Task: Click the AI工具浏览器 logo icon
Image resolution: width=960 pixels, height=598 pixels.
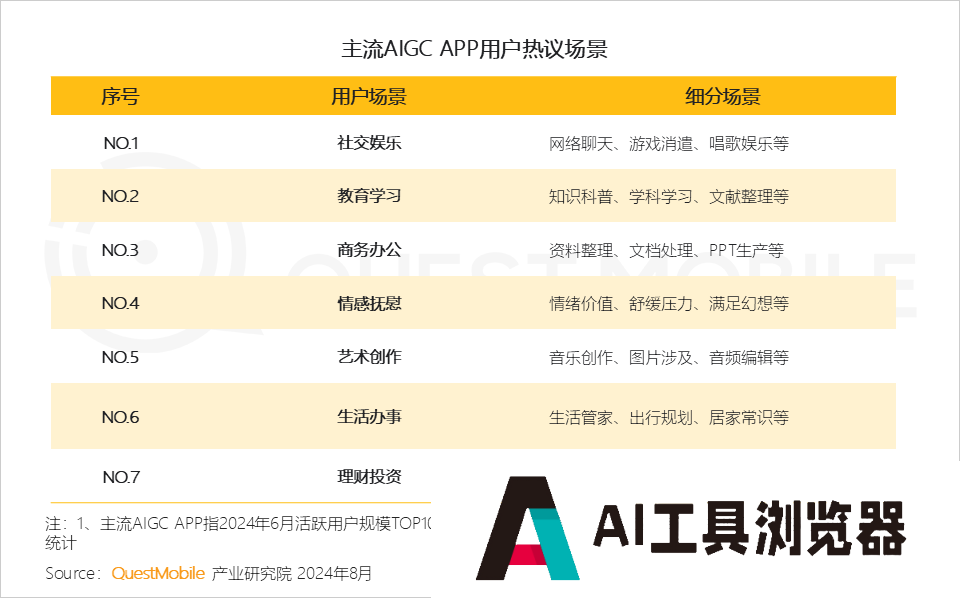Action: [528, 528]
